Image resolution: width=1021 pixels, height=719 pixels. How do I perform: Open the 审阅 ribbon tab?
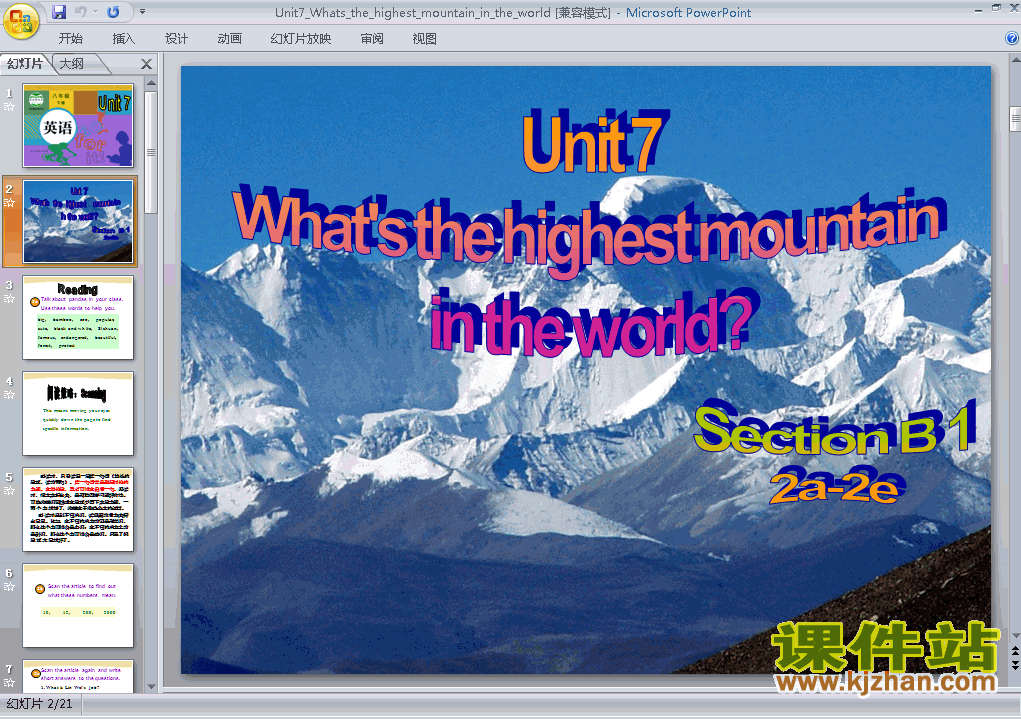pyautogui.click(x=372, y=38)
